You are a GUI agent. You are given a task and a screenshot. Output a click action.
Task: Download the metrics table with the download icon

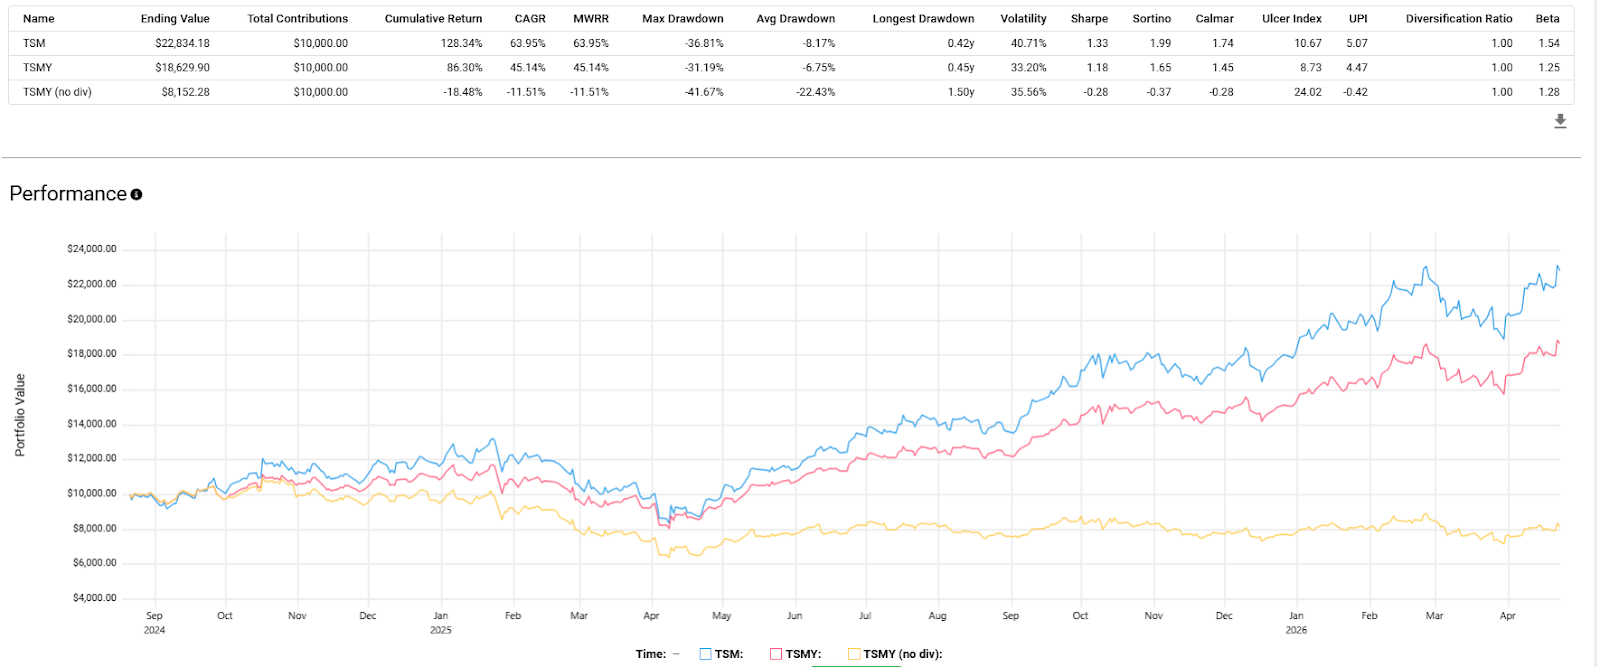[x=1560, y=121]
